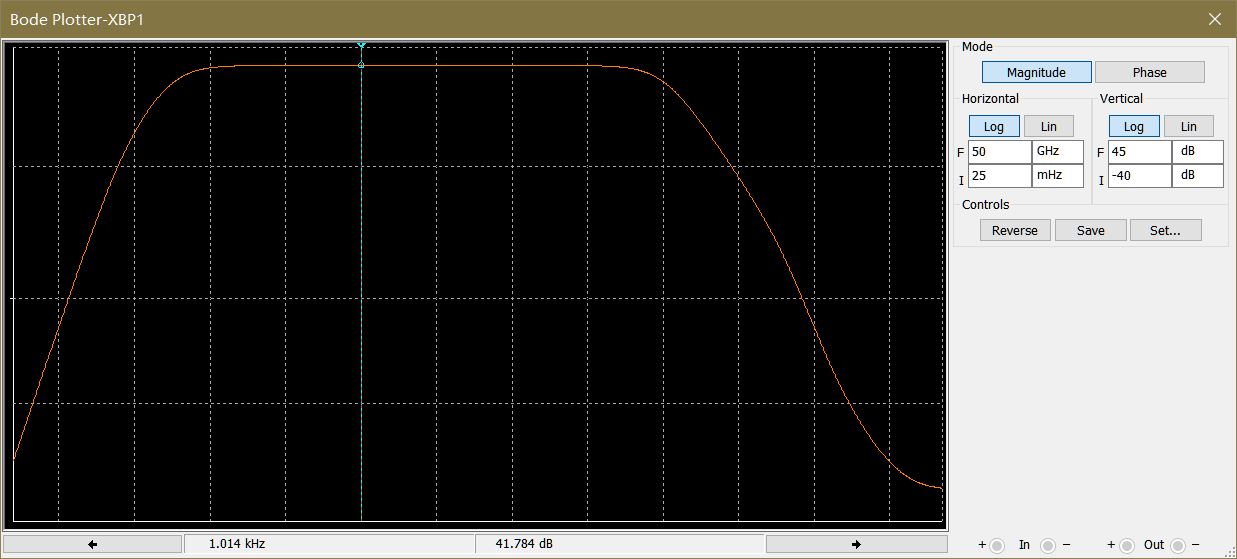Click the dB unit field beside 45
1237x559 pixels.
[x=1198, y=152]
